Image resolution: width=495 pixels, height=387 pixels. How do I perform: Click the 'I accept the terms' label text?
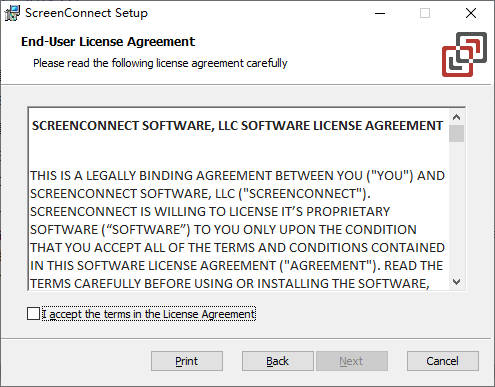(x=149, y=314)
